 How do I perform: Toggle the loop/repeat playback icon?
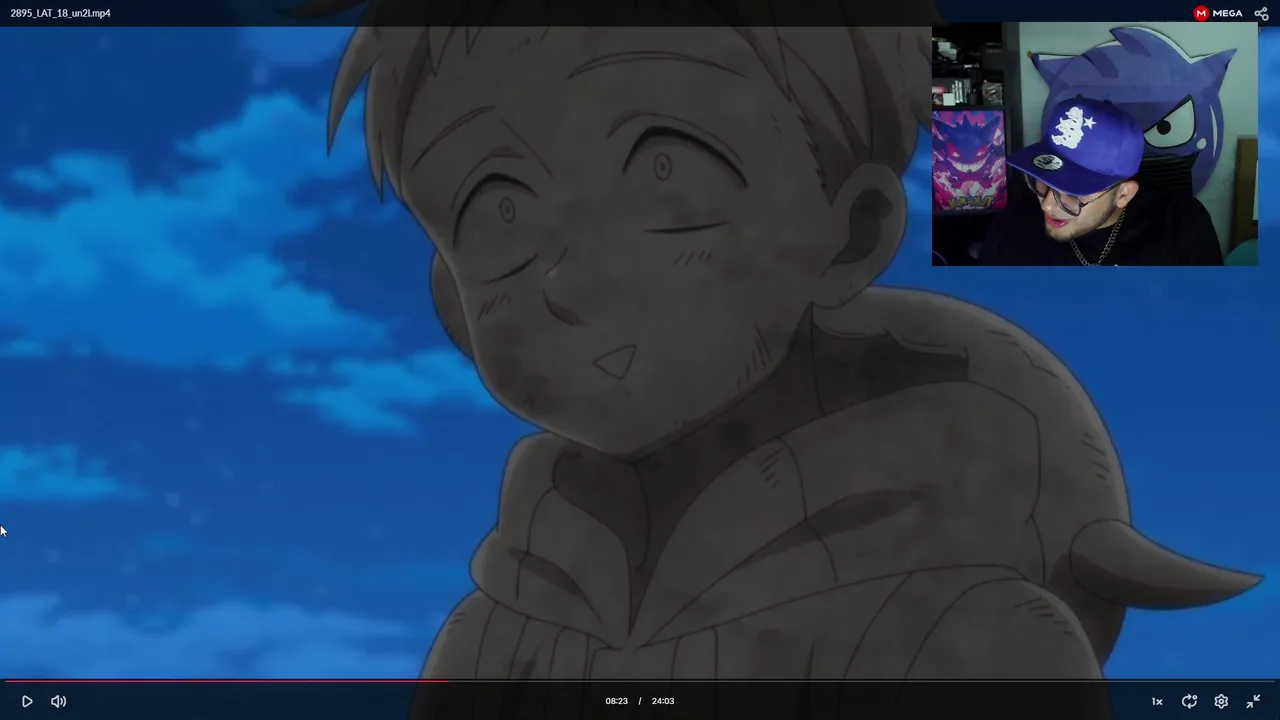[1189, 701]
